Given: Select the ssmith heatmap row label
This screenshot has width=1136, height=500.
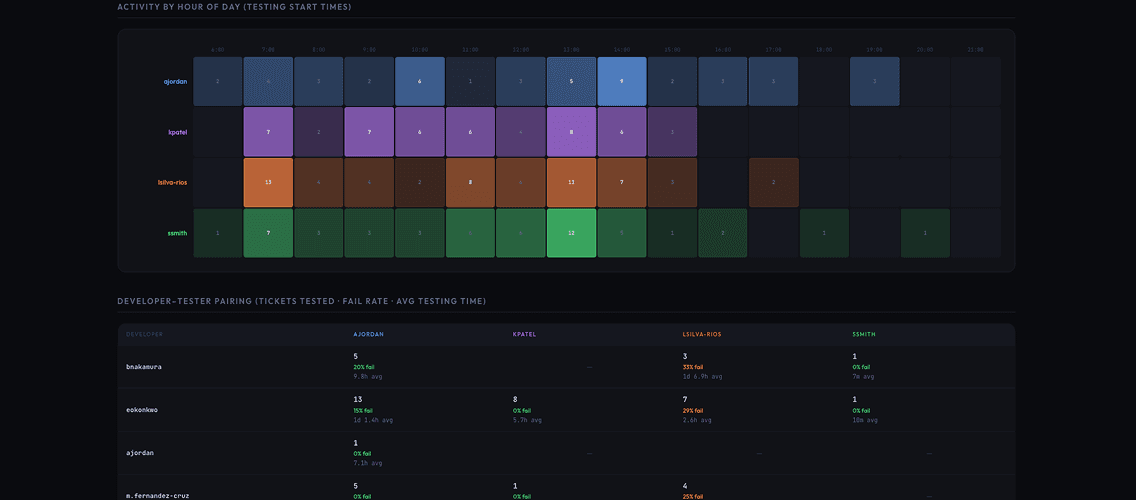Looking at the screenshot, I should 178,233.
